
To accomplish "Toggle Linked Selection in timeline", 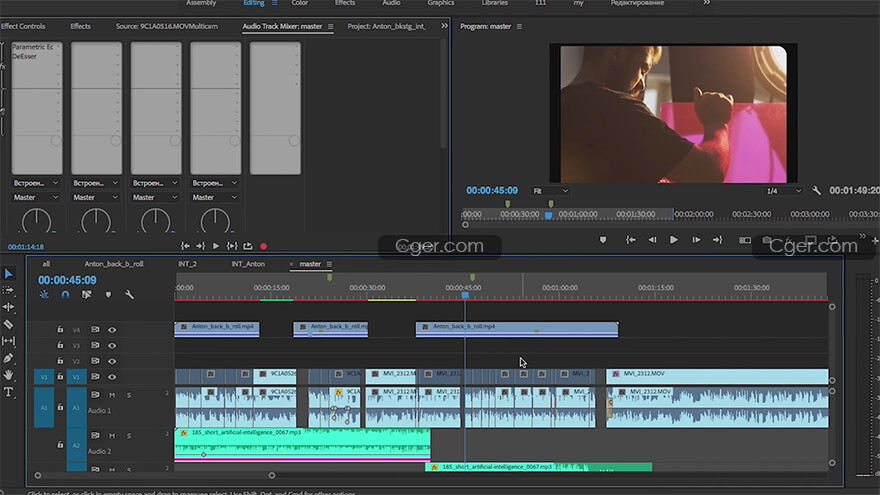I will (x=86, y=295).
